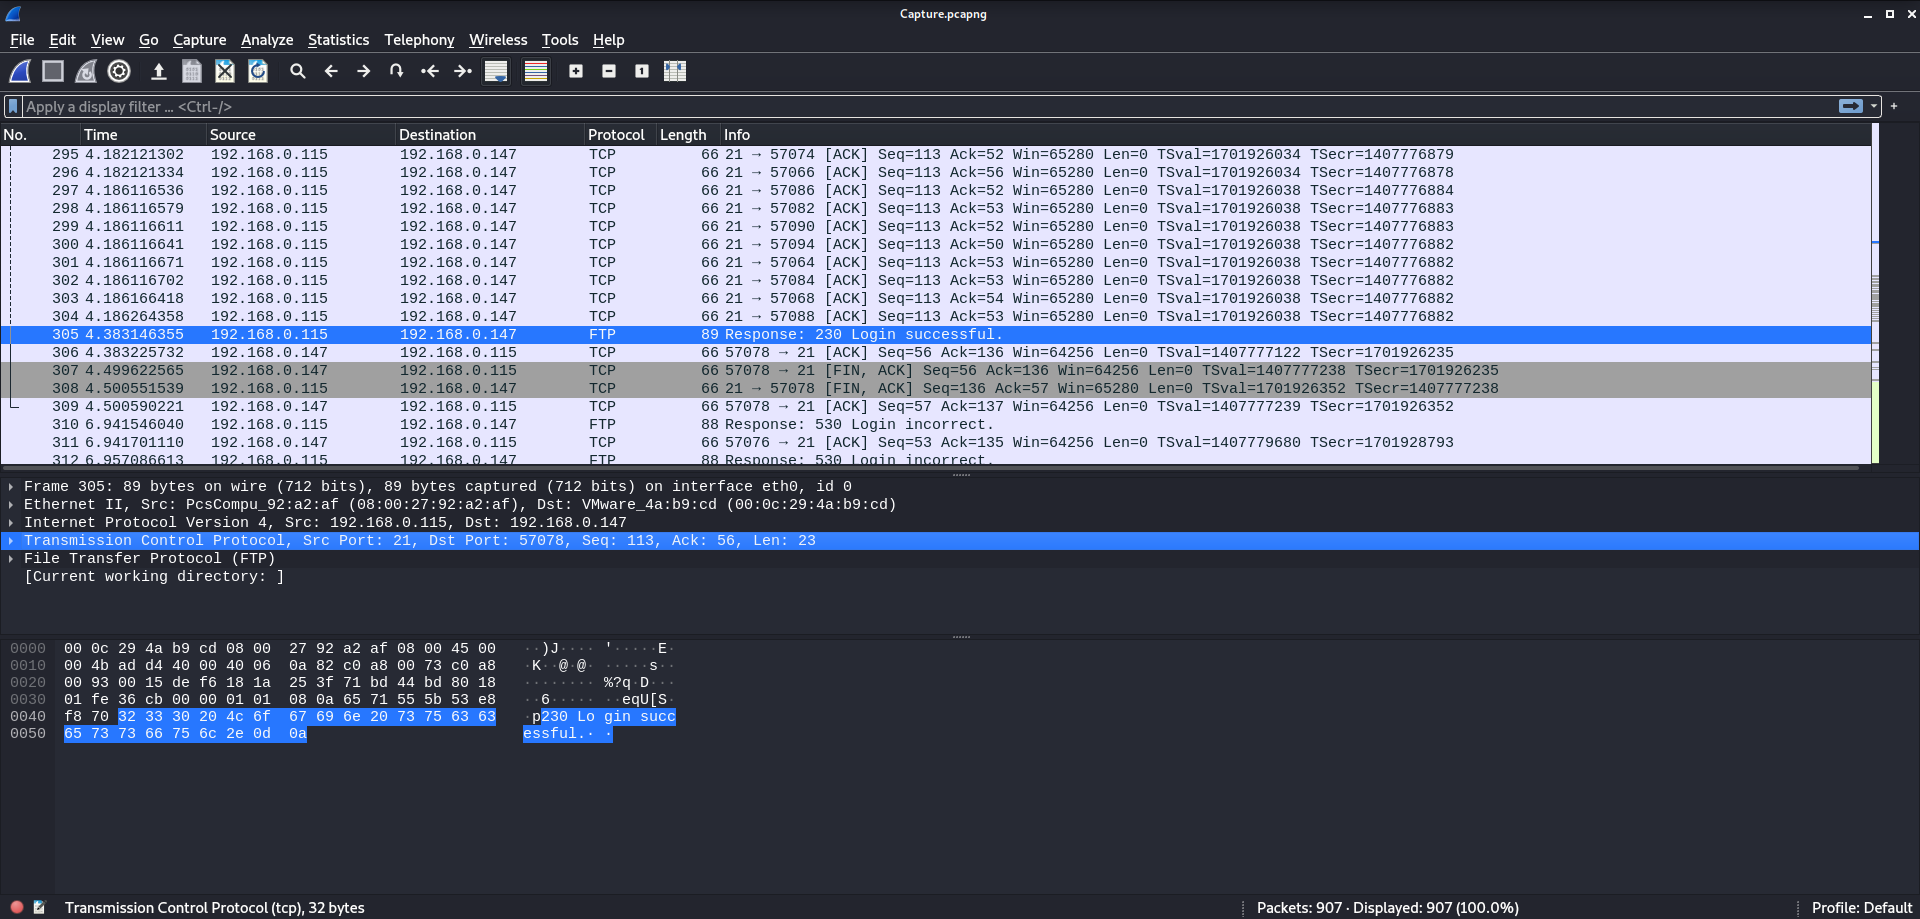Go to a specified packet
Viewport: 1920px width, 919px height.
(x=397, y=71)
